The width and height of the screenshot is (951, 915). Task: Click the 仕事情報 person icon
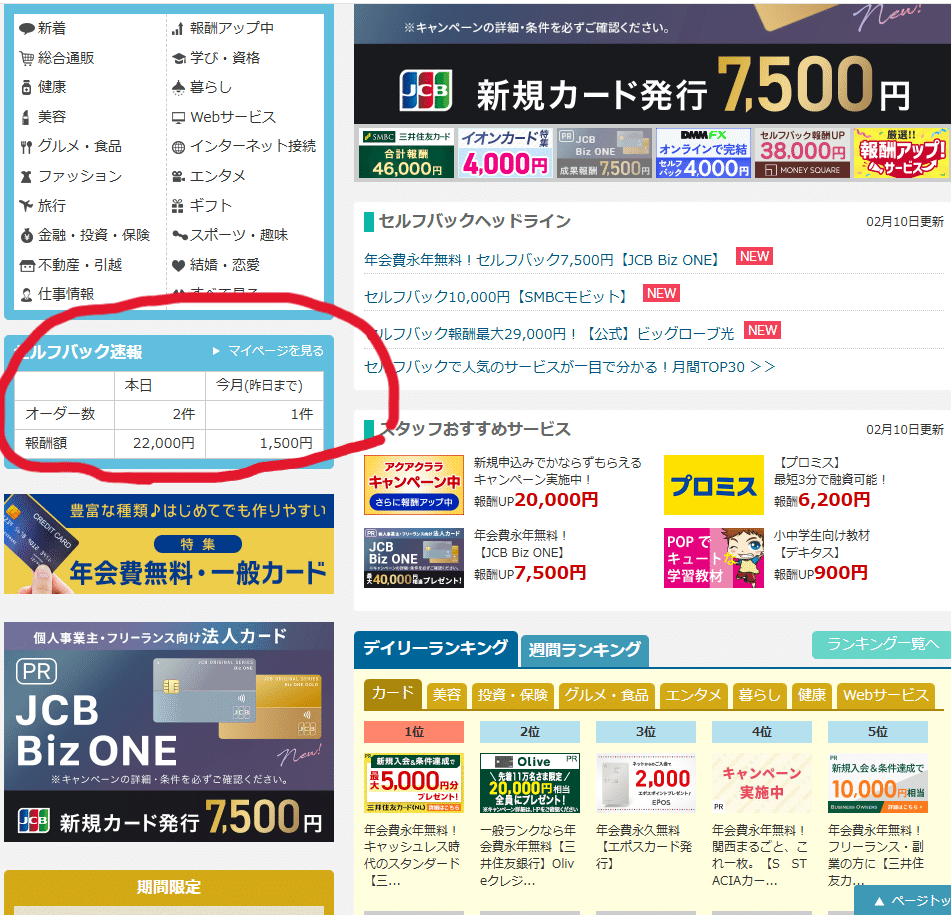(26, 295)
